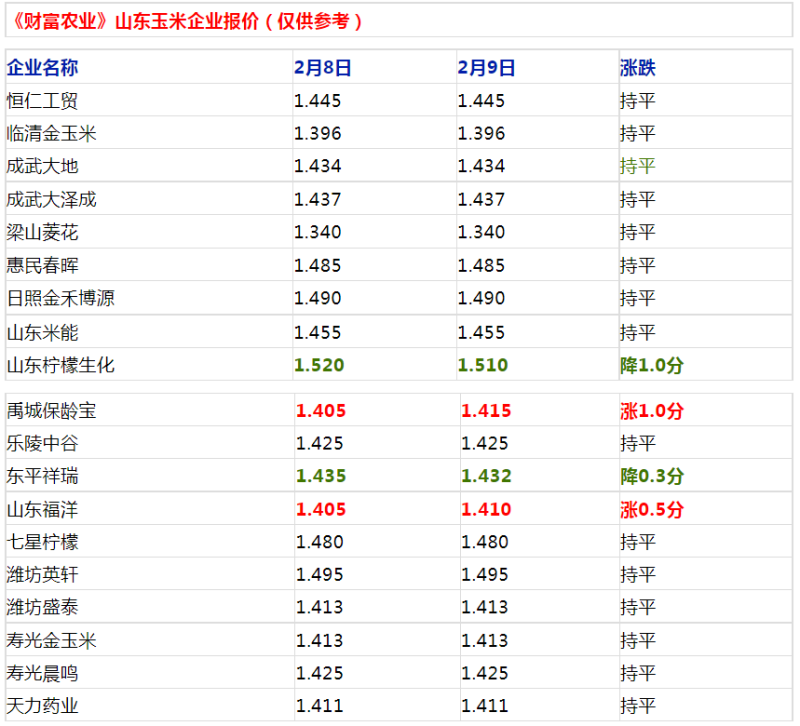Select the company name 七星柠檬
The width and height of the screenshot is (800, 726).
click(42, 542)
